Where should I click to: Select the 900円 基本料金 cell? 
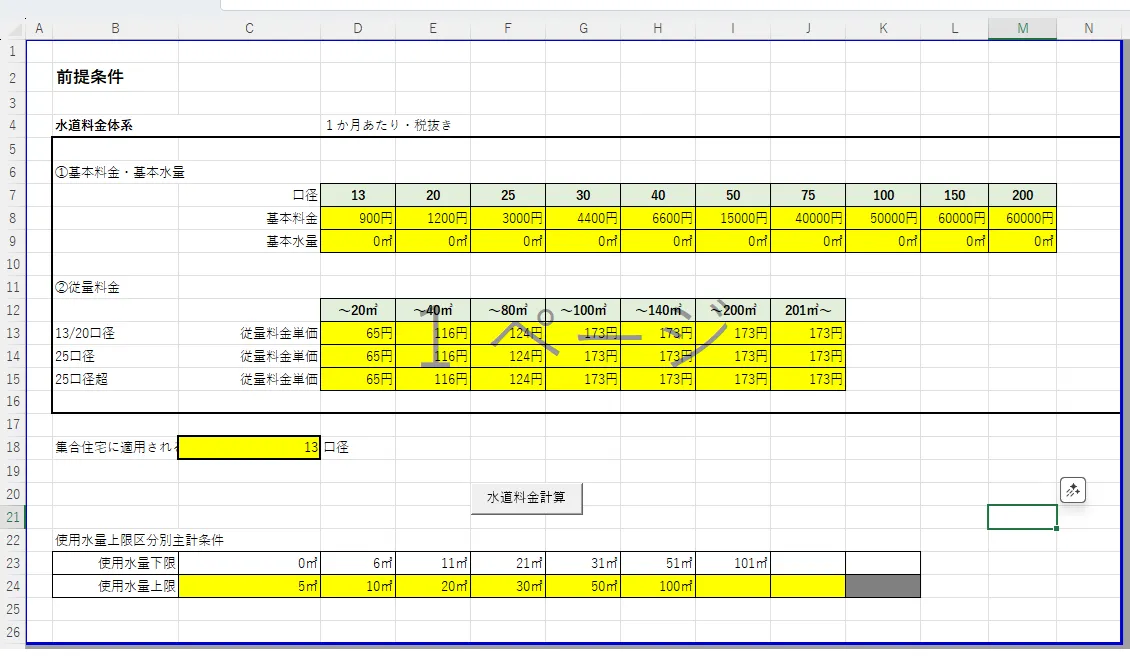358,218
